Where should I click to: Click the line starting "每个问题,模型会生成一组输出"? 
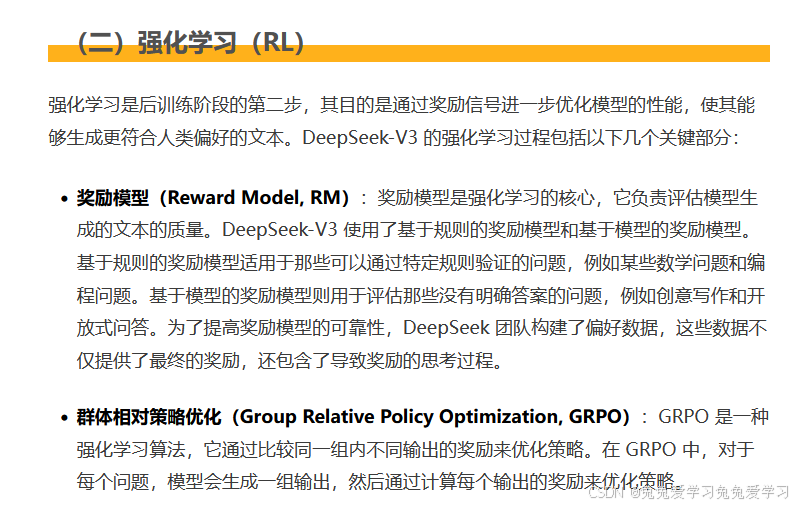click(x=378, y=481)
